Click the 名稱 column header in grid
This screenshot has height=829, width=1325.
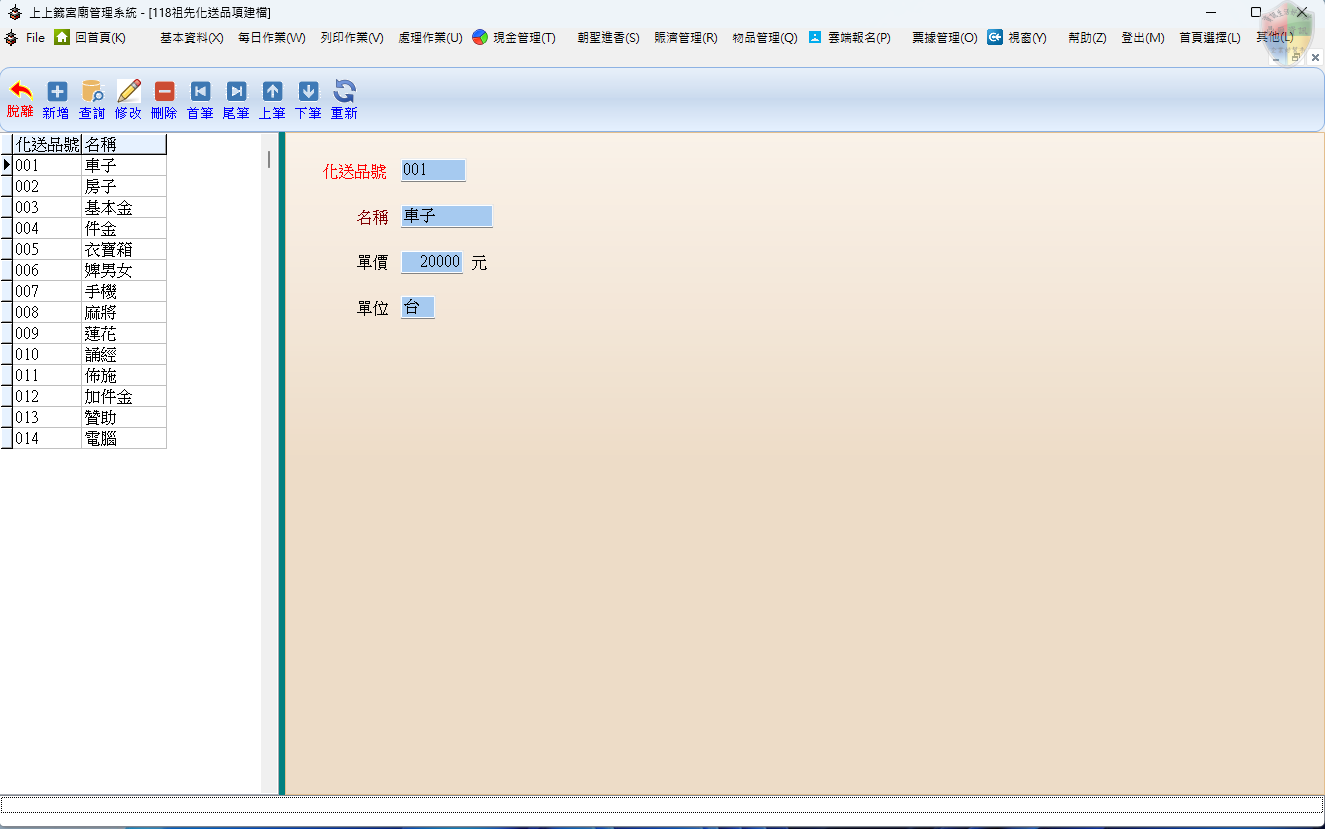pos(123,144)
